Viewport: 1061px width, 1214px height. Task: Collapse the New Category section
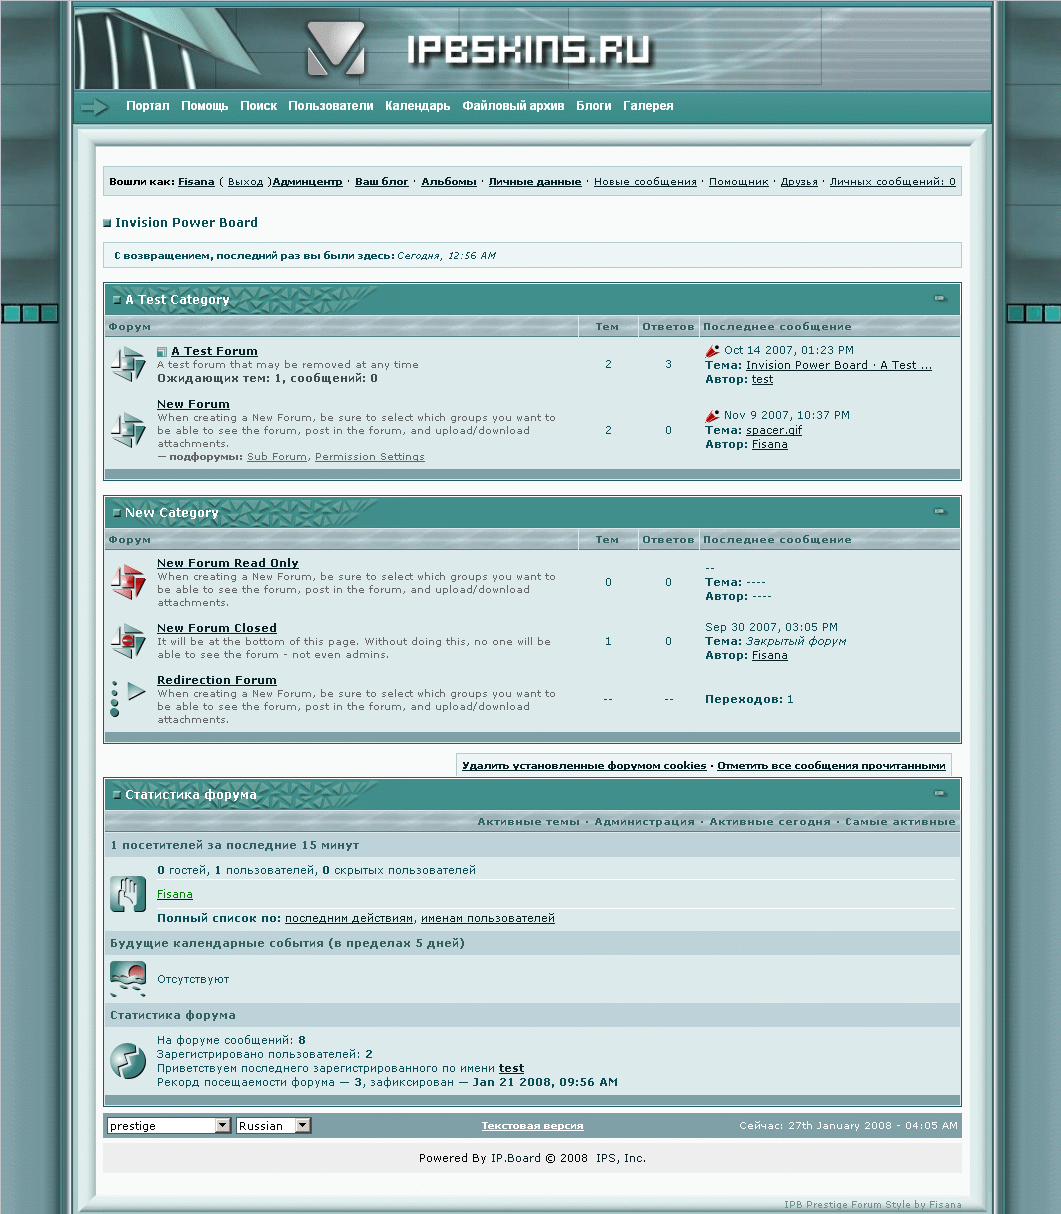click(x=939, y=512)
